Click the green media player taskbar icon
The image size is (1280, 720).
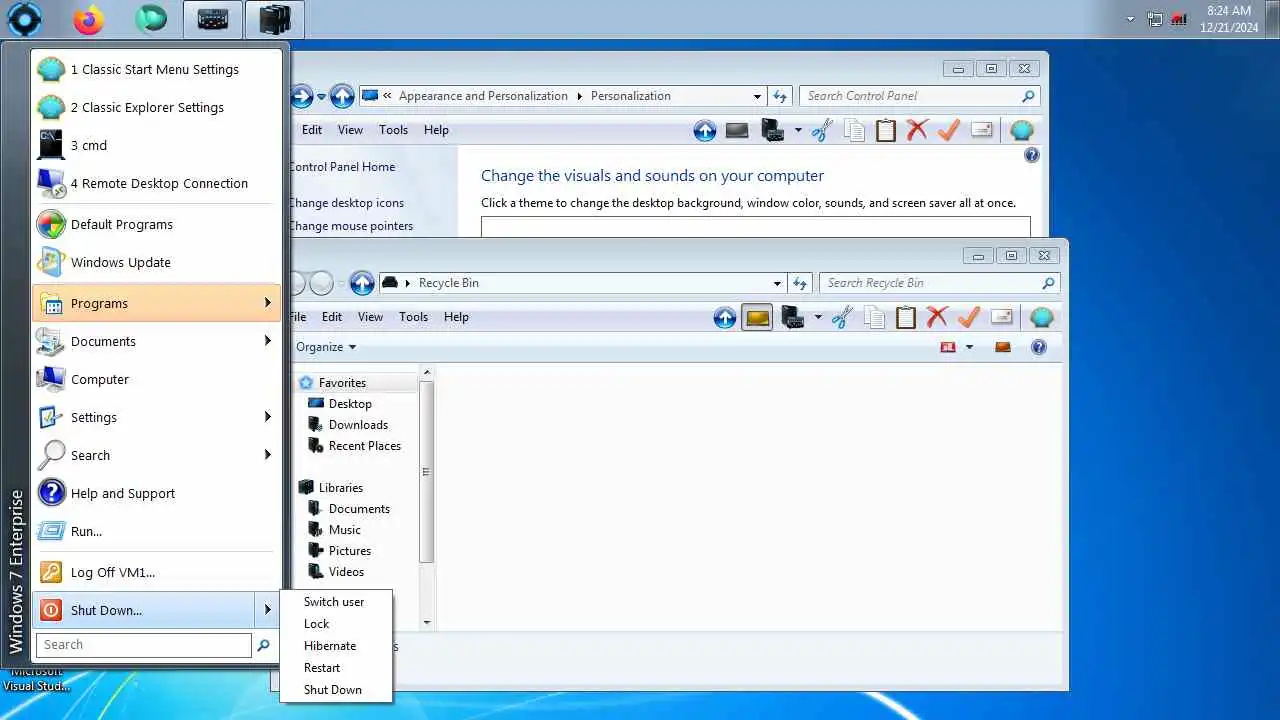tap(151, 19)
